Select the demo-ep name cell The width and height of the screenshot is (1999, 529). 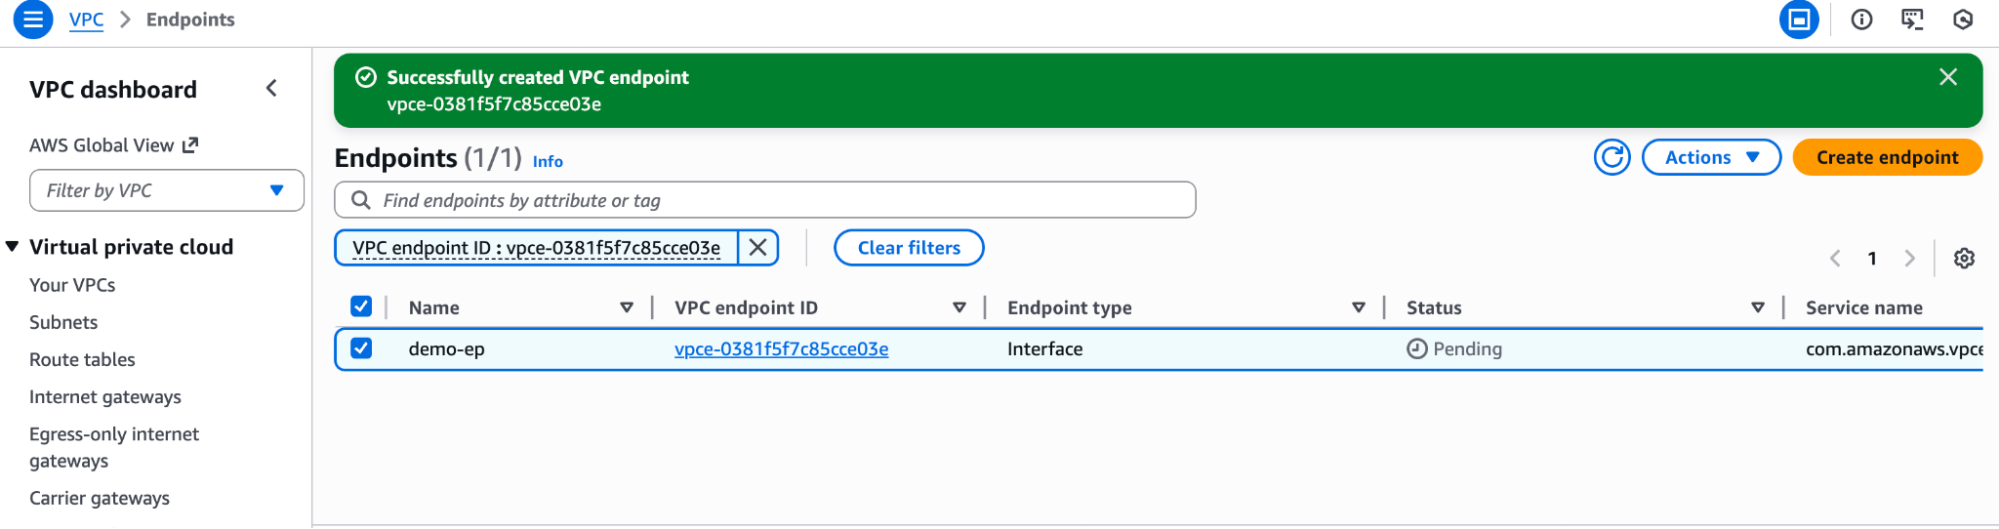click(446, 348)
